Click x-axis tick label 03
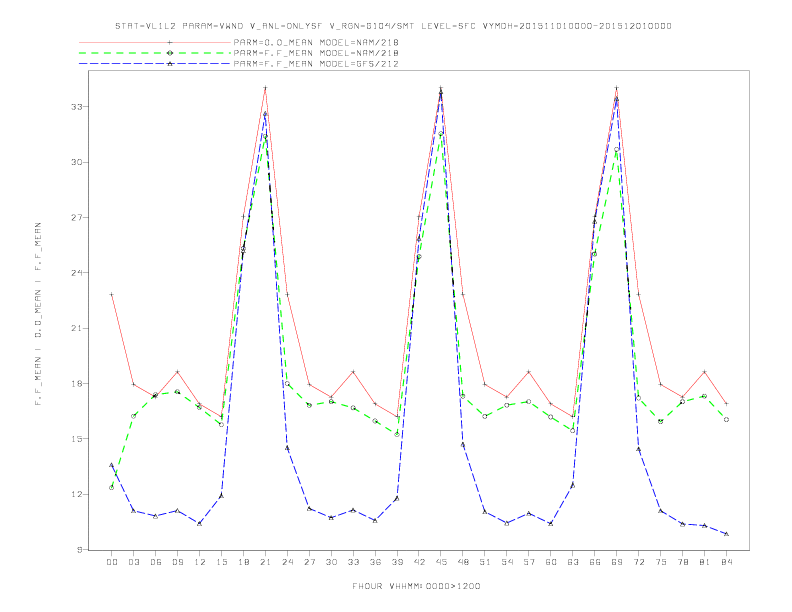Screen dimensions: 792x612 133,562
